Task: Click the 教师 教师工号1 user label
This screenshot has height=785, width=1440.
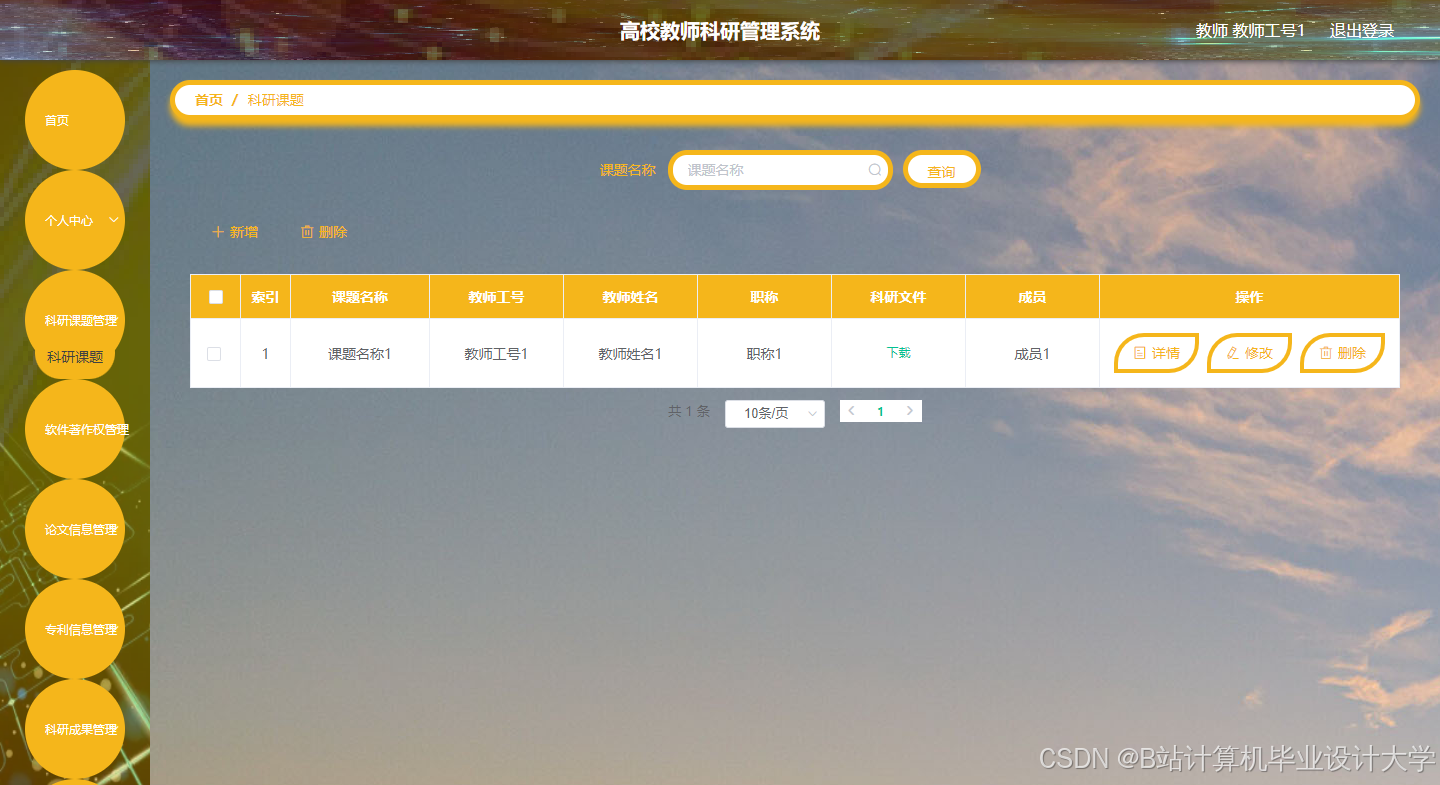Action: click(1250, 31)
